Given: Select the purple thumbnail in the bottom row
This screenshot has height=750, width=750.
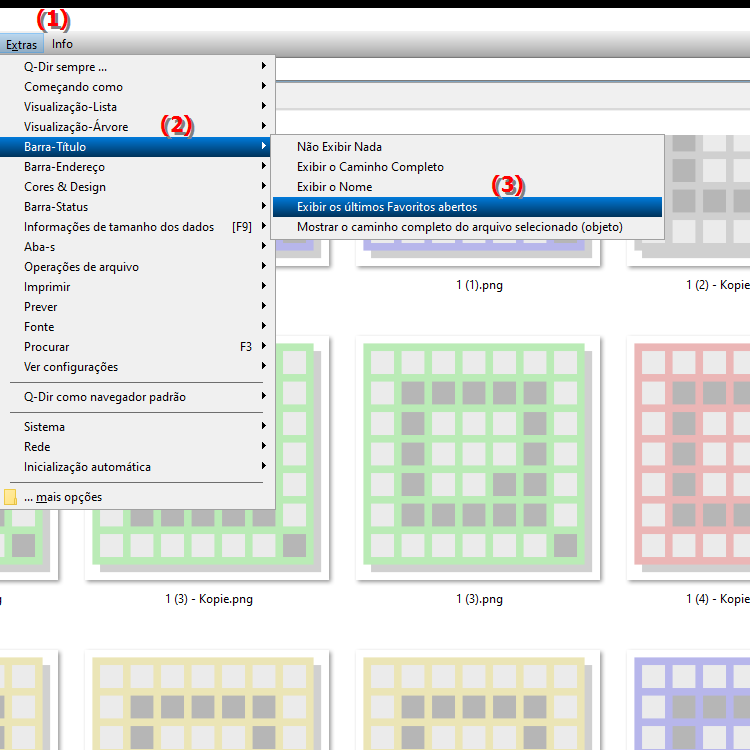Looking at the screenshot, I should pos(688,700).
